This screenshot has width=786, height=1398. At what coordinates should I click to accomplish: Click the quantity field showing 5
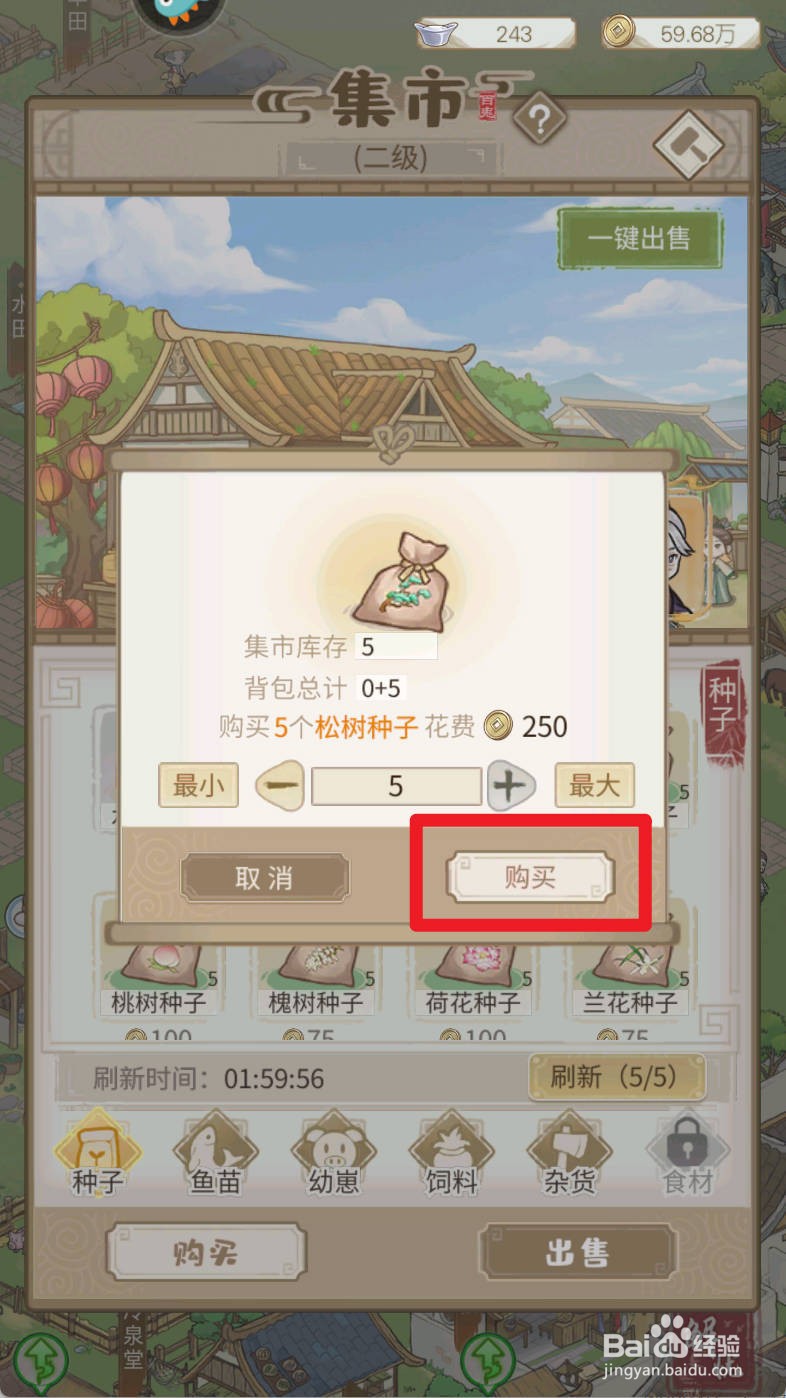397,786
